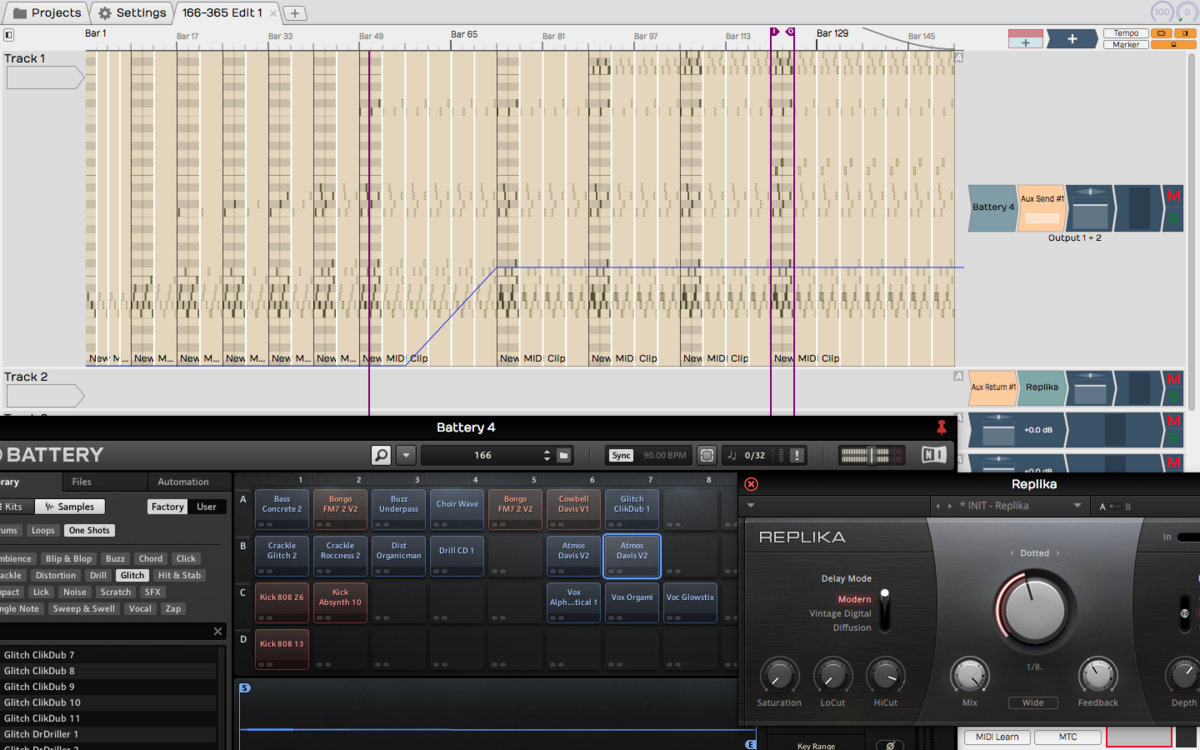Click the Battery engine settings icon beside BPM

click(x=707, y=455)
